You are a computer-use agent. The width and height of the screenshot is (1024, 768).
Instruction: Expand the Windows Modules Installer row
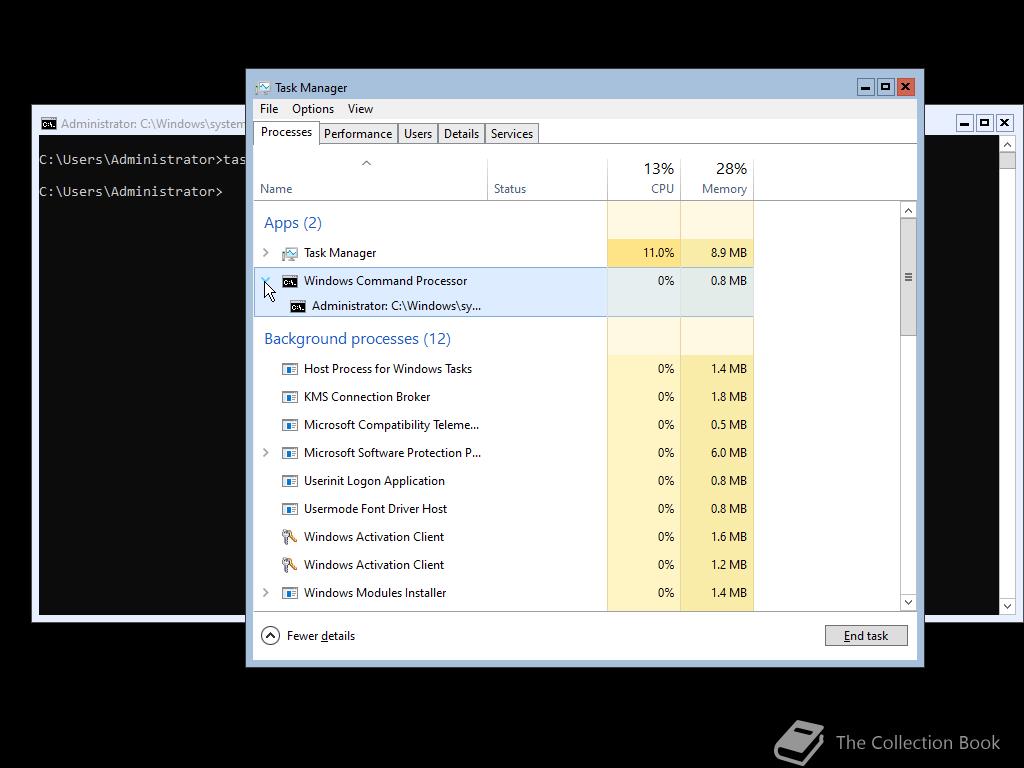click(266, 592)
